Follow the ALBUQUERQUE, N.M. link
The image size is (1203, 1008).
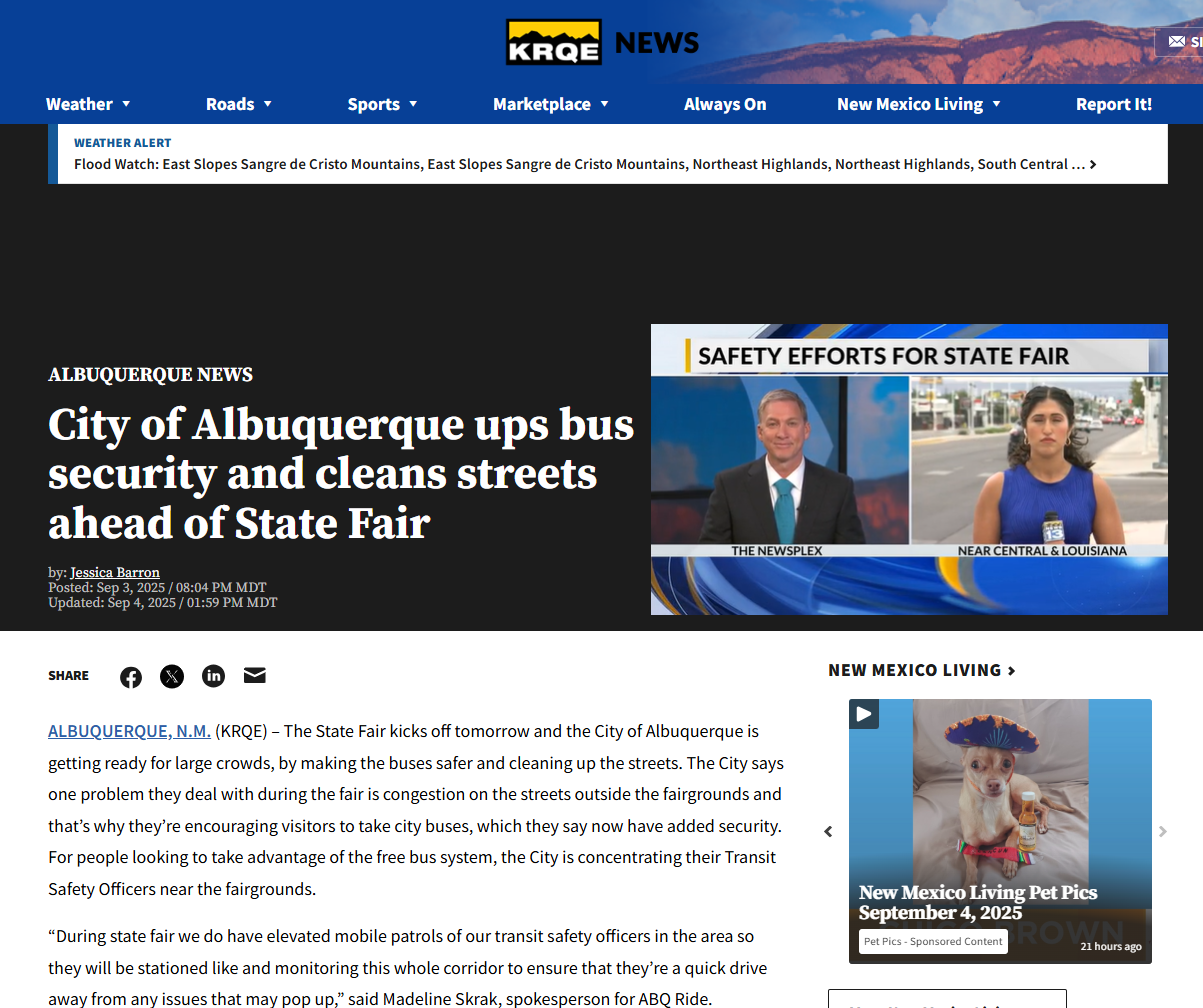click(129, 731)
